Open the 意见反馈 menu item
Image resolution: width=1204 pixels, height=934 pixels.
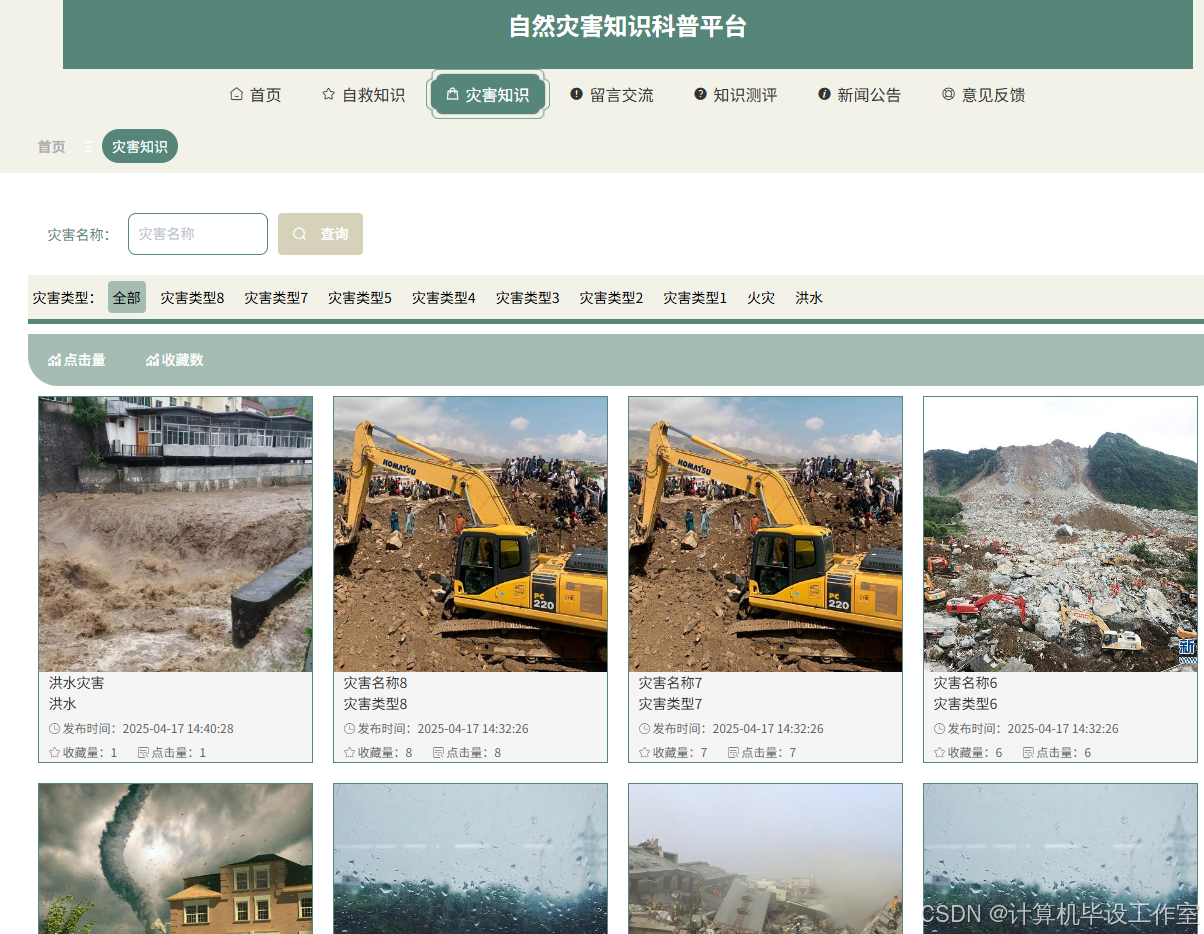coord(983,95)
